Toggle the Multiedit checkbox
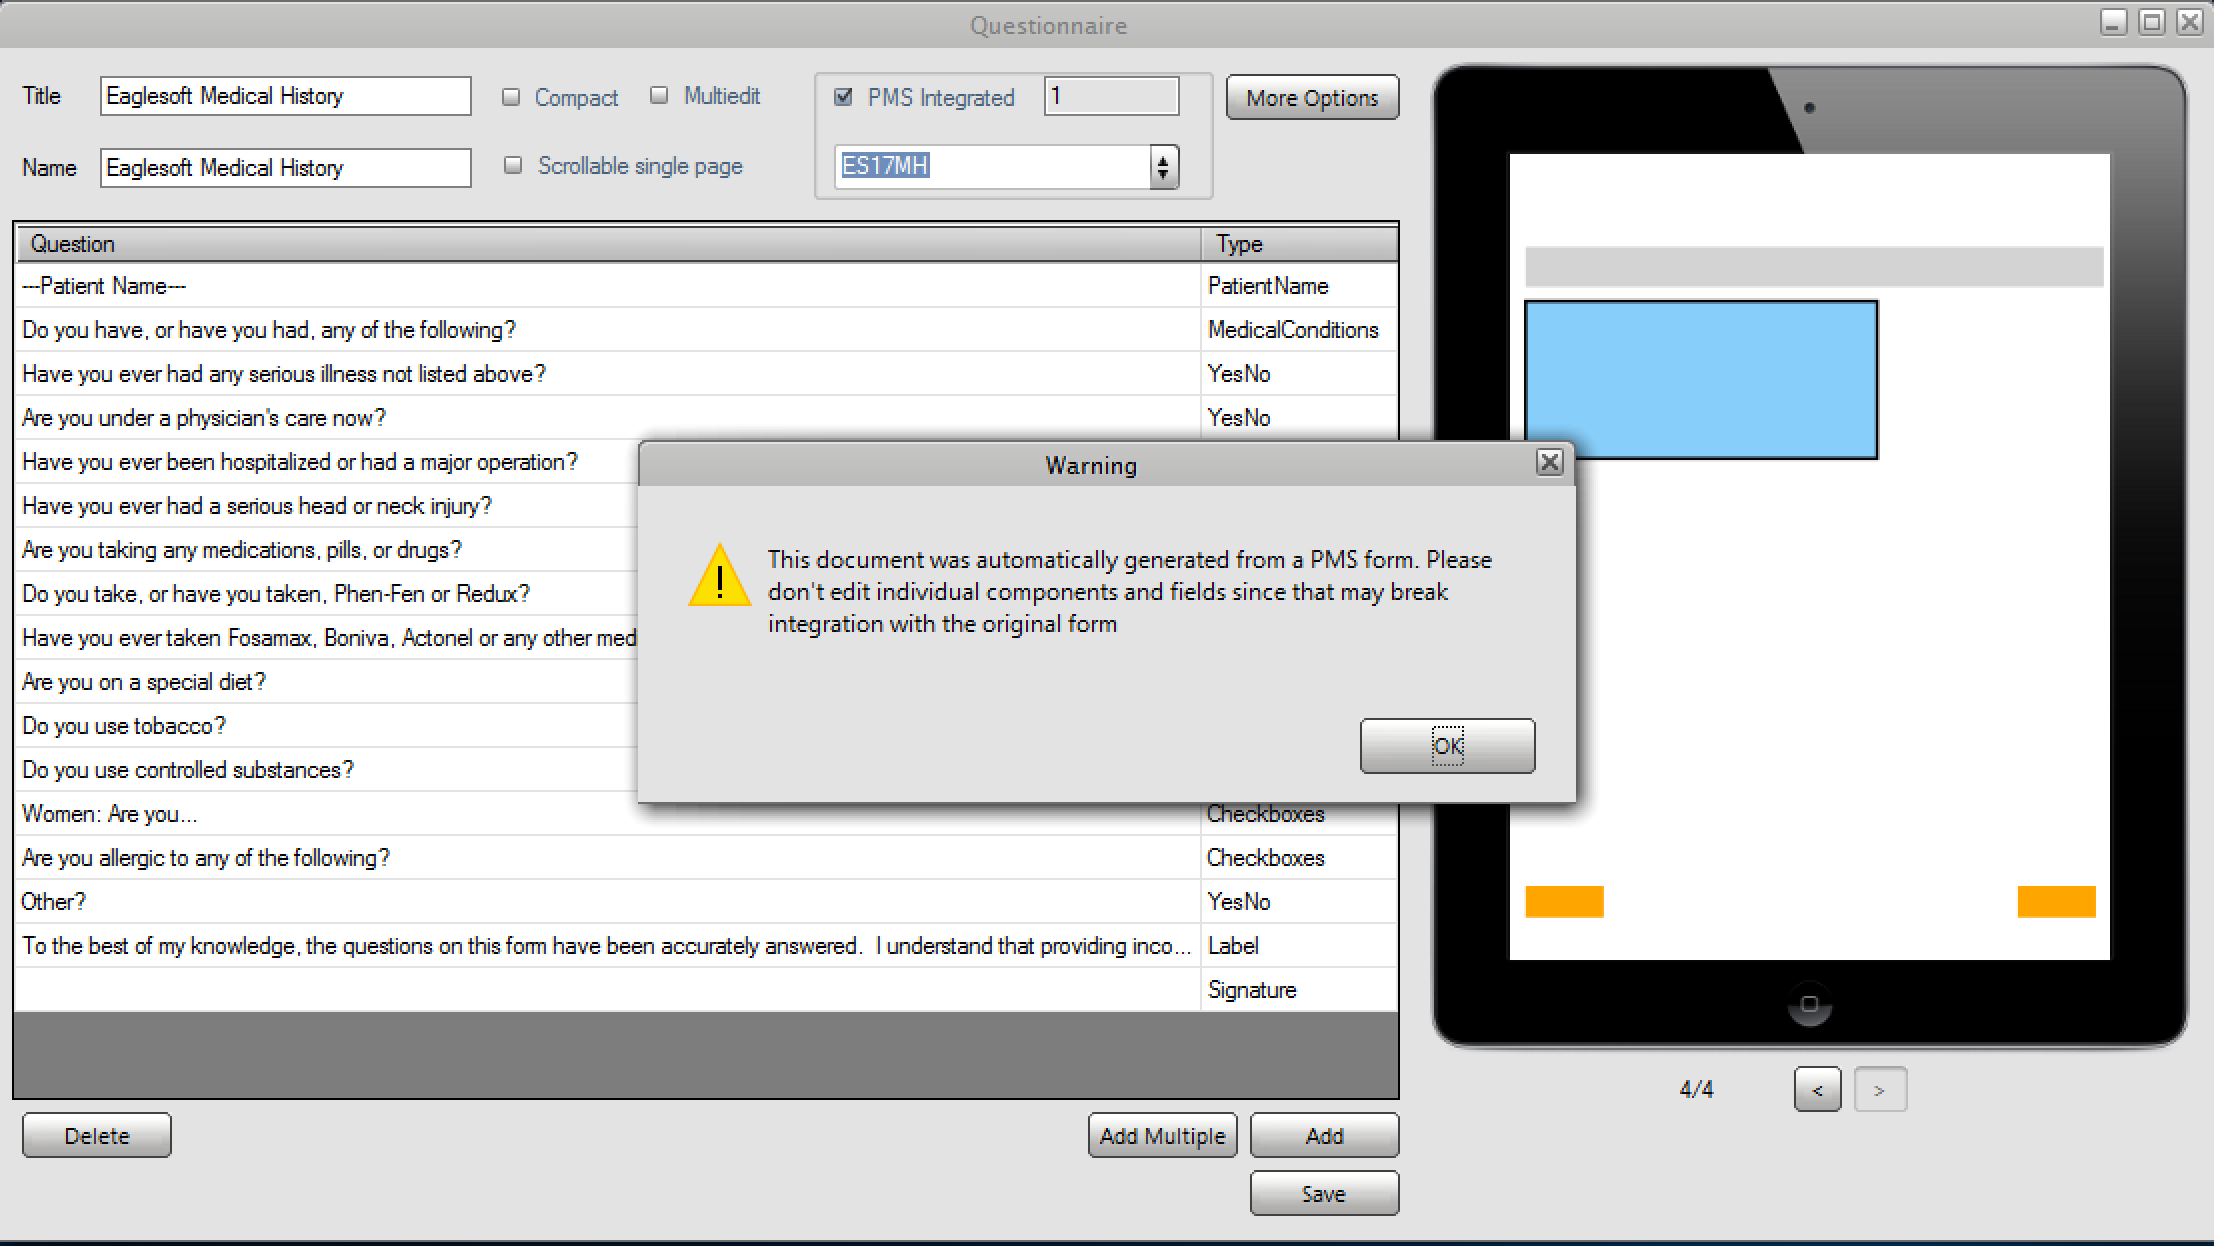This screenshot has width=2214, height=1246. [659, 95]
